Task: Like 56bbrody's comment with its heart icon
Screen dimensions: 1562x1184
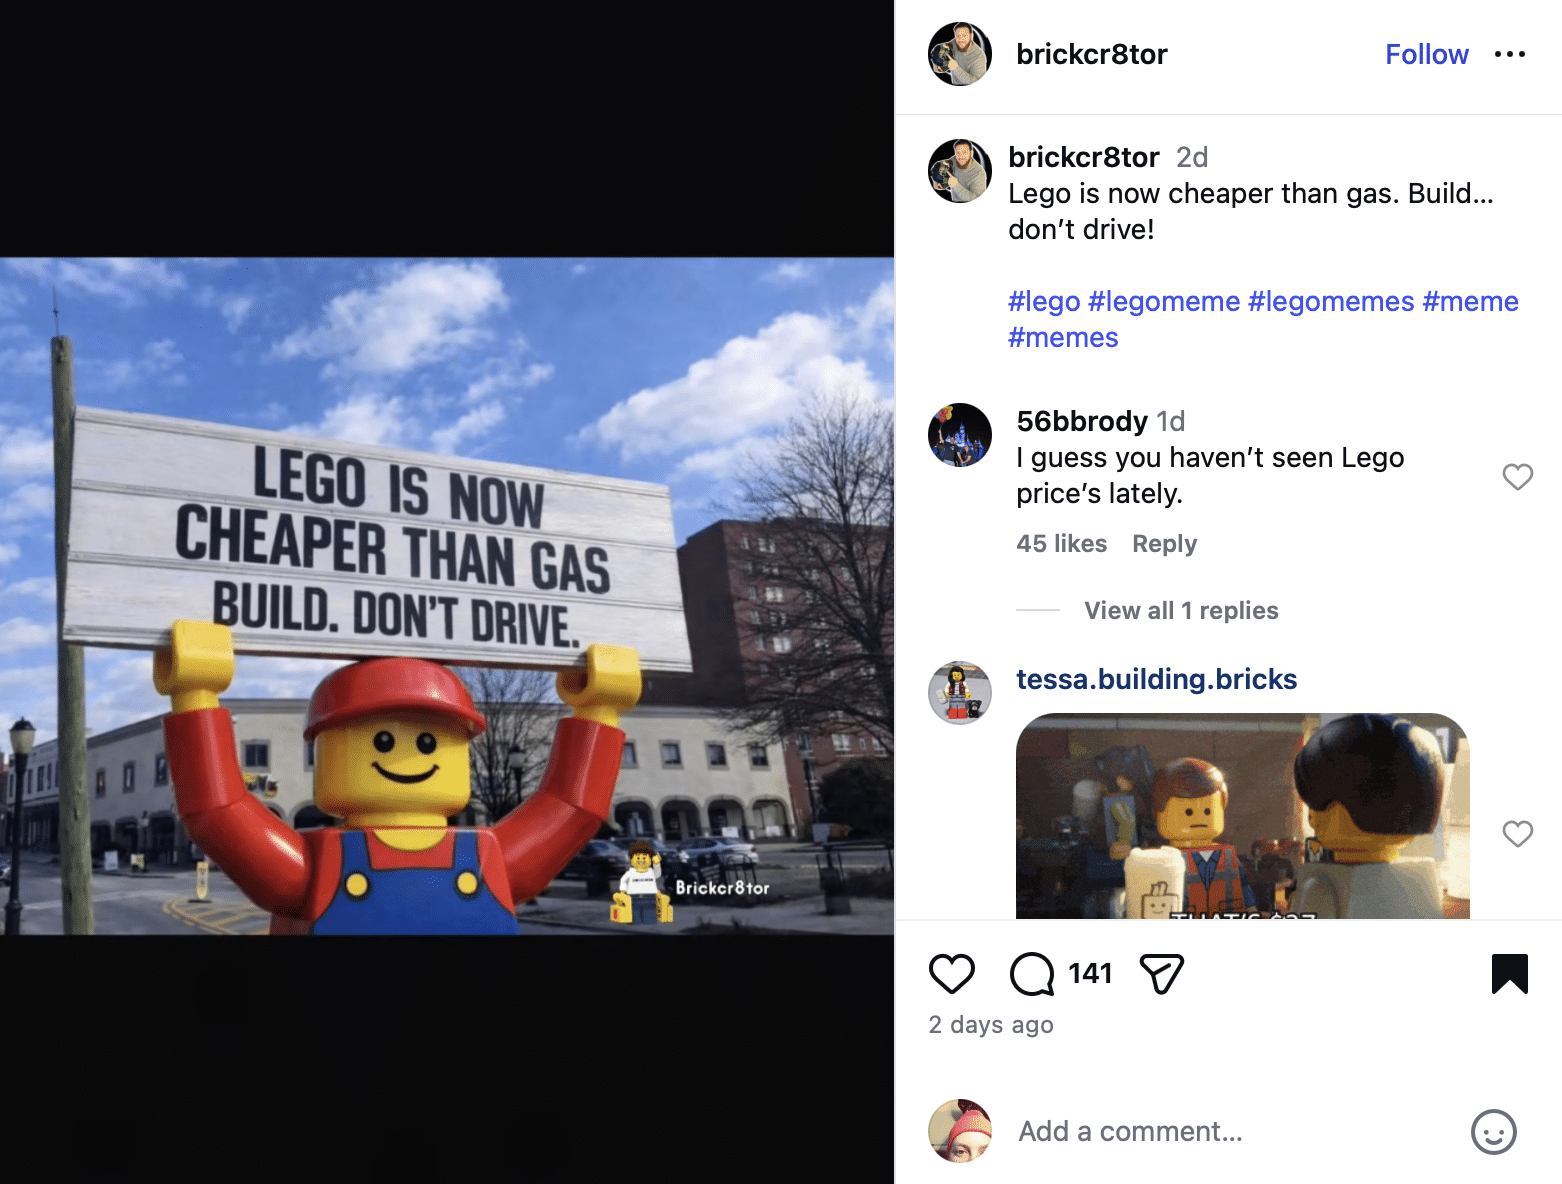Action: (1518, 477)
